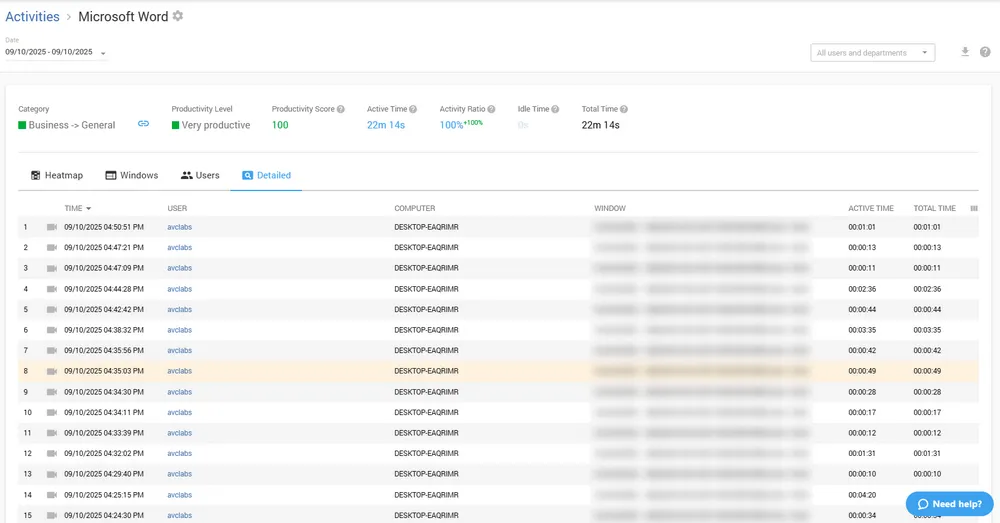Show Activity Ratio info icon

point(491,109)
